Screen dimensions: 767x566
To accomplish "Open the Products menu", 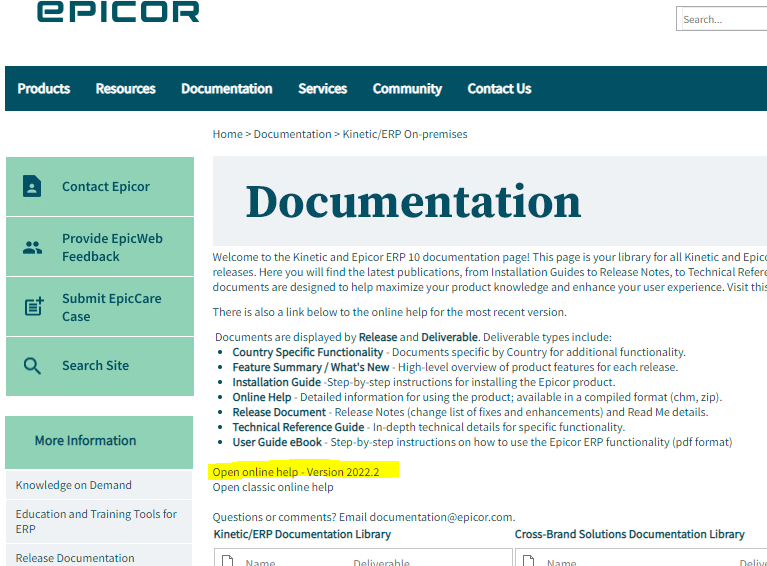I will tap(44, 89).
